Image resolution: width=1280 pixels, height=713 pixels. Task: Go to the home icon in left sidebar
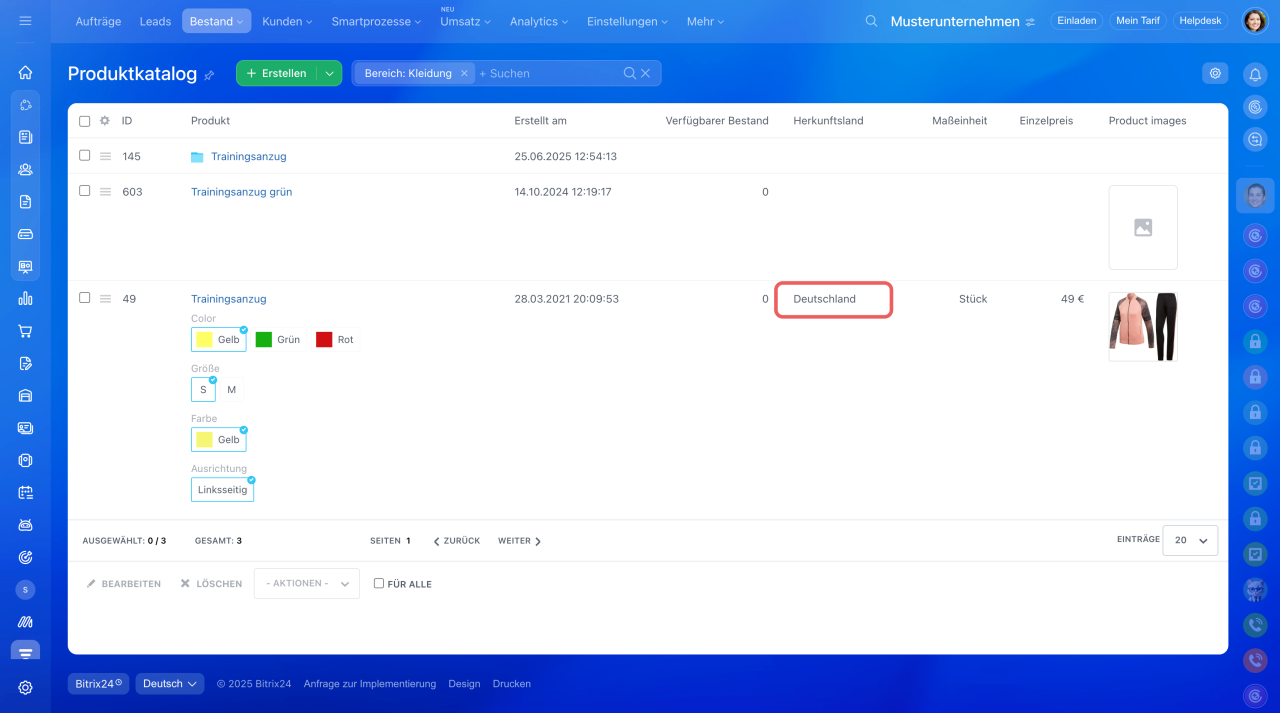click(x=25, y=72)
